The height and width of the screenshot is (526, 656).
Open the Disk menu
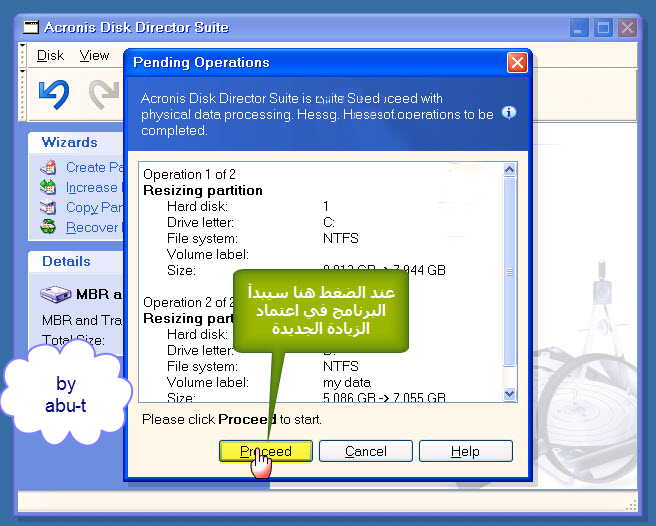50,55
